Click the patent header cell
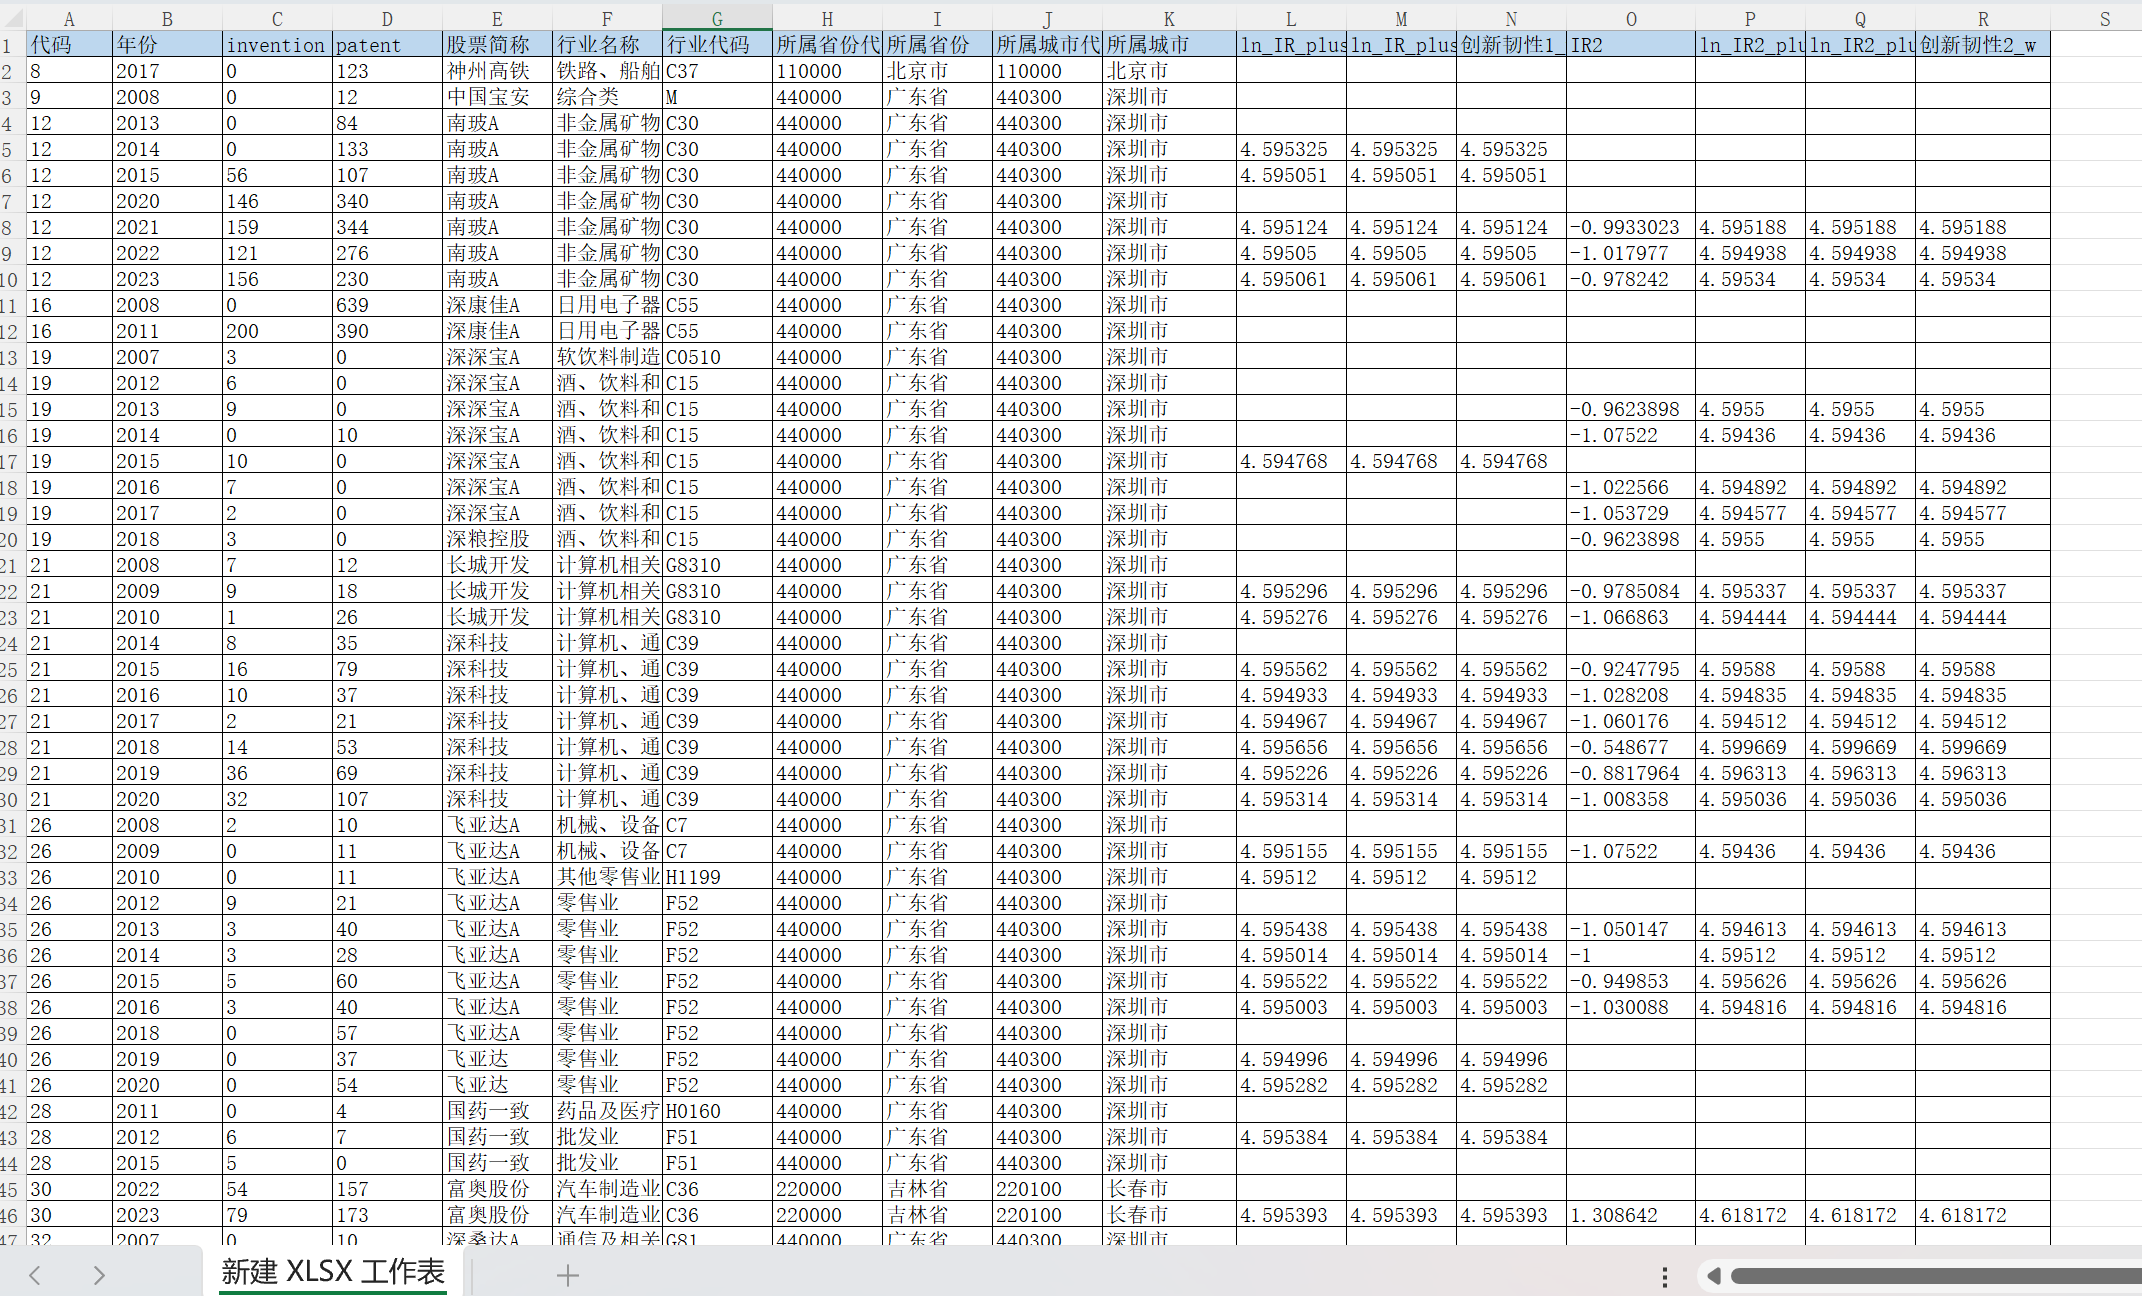The image size is (2142, 1296). 386,45
